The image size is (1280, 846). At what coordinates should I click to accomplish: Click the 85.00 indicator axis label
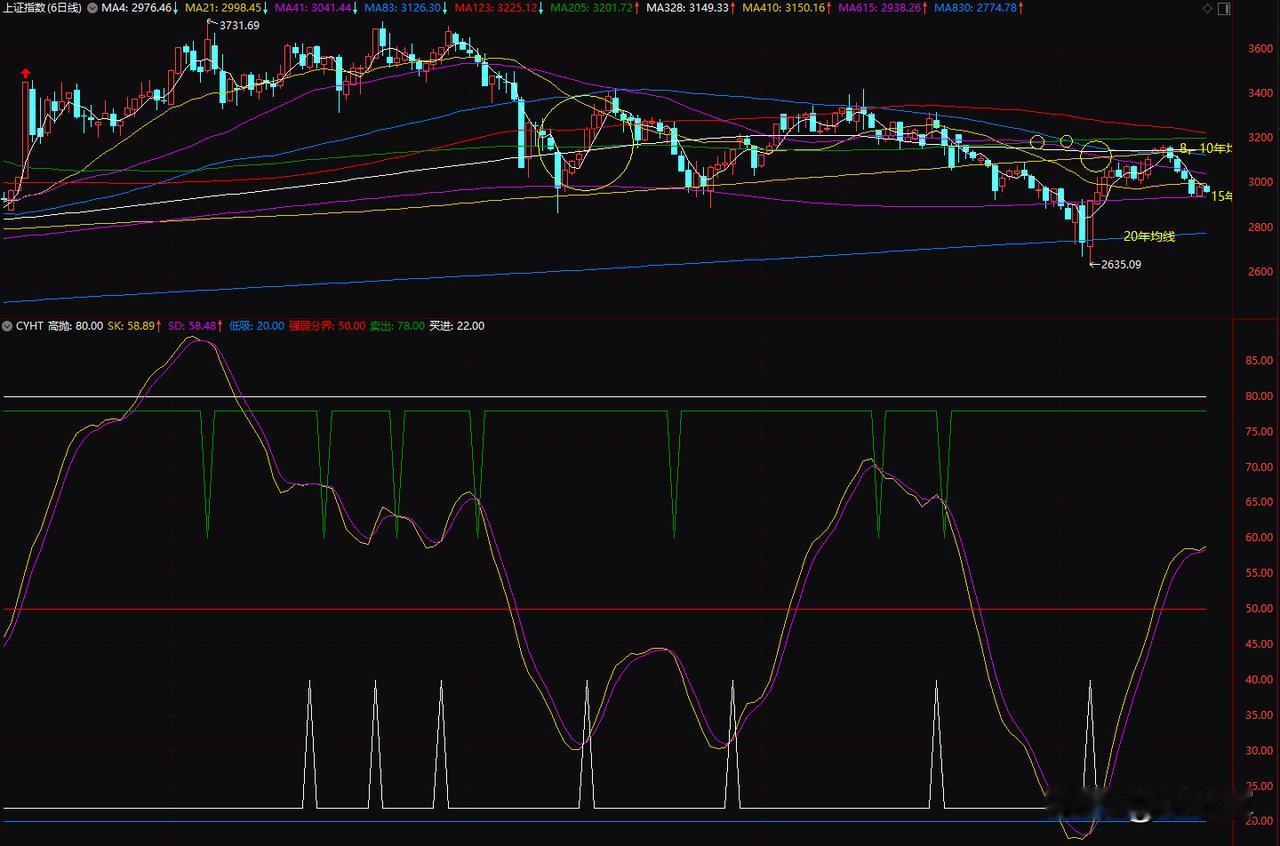tap(1259, 360)
